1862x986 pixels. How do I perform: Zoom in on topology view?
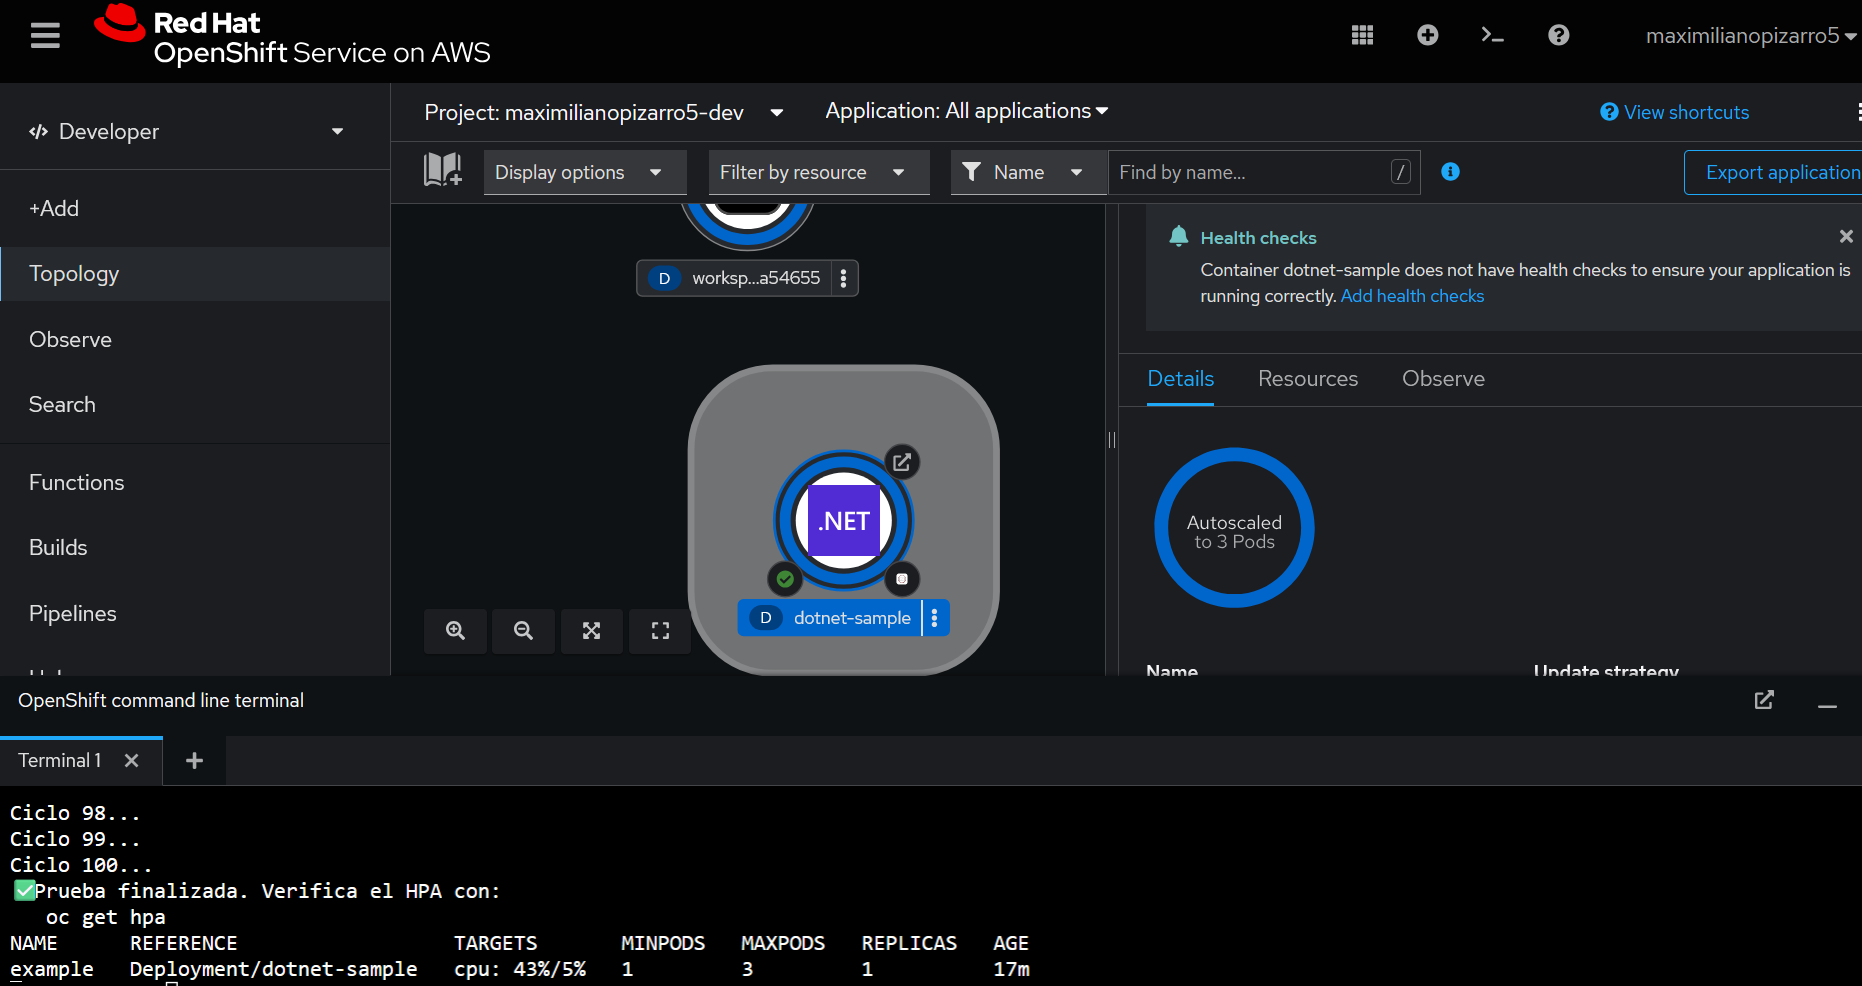[x=455, y=631]
